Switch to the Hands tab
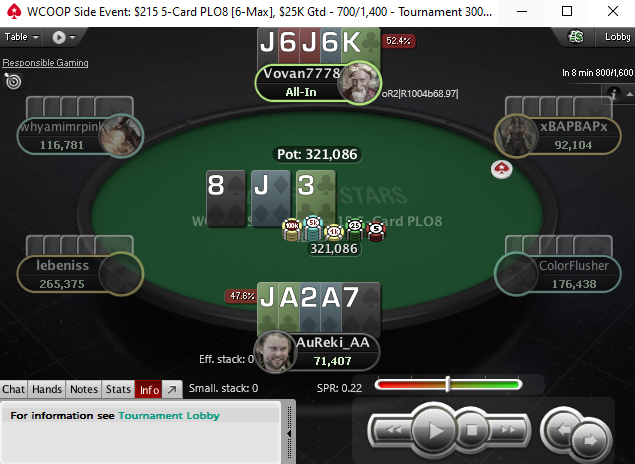This screenshot has width=635, height=464. (47, 389)
